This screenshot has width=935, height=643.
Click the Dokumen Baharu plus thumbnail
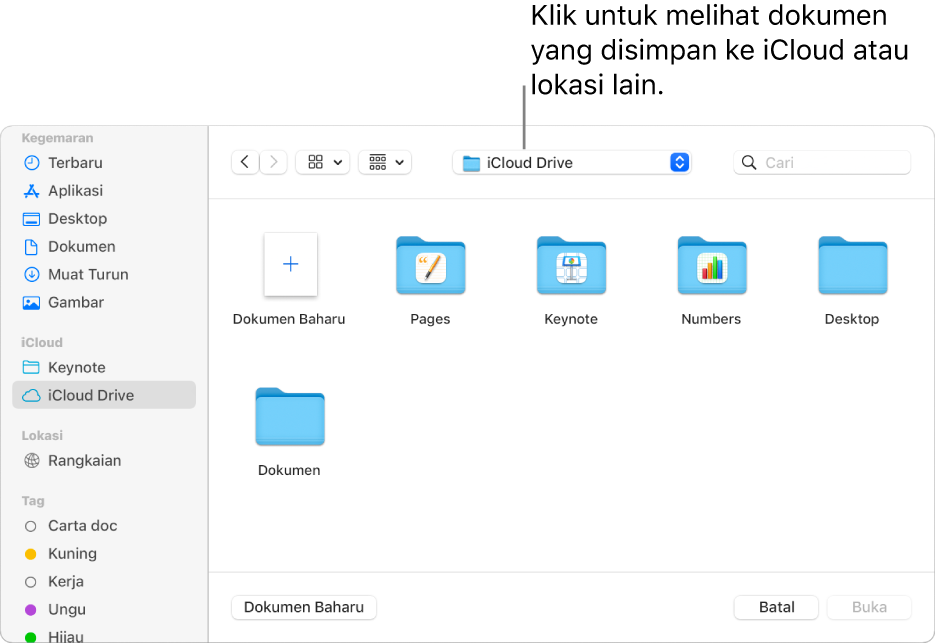[x=290, y=264]
